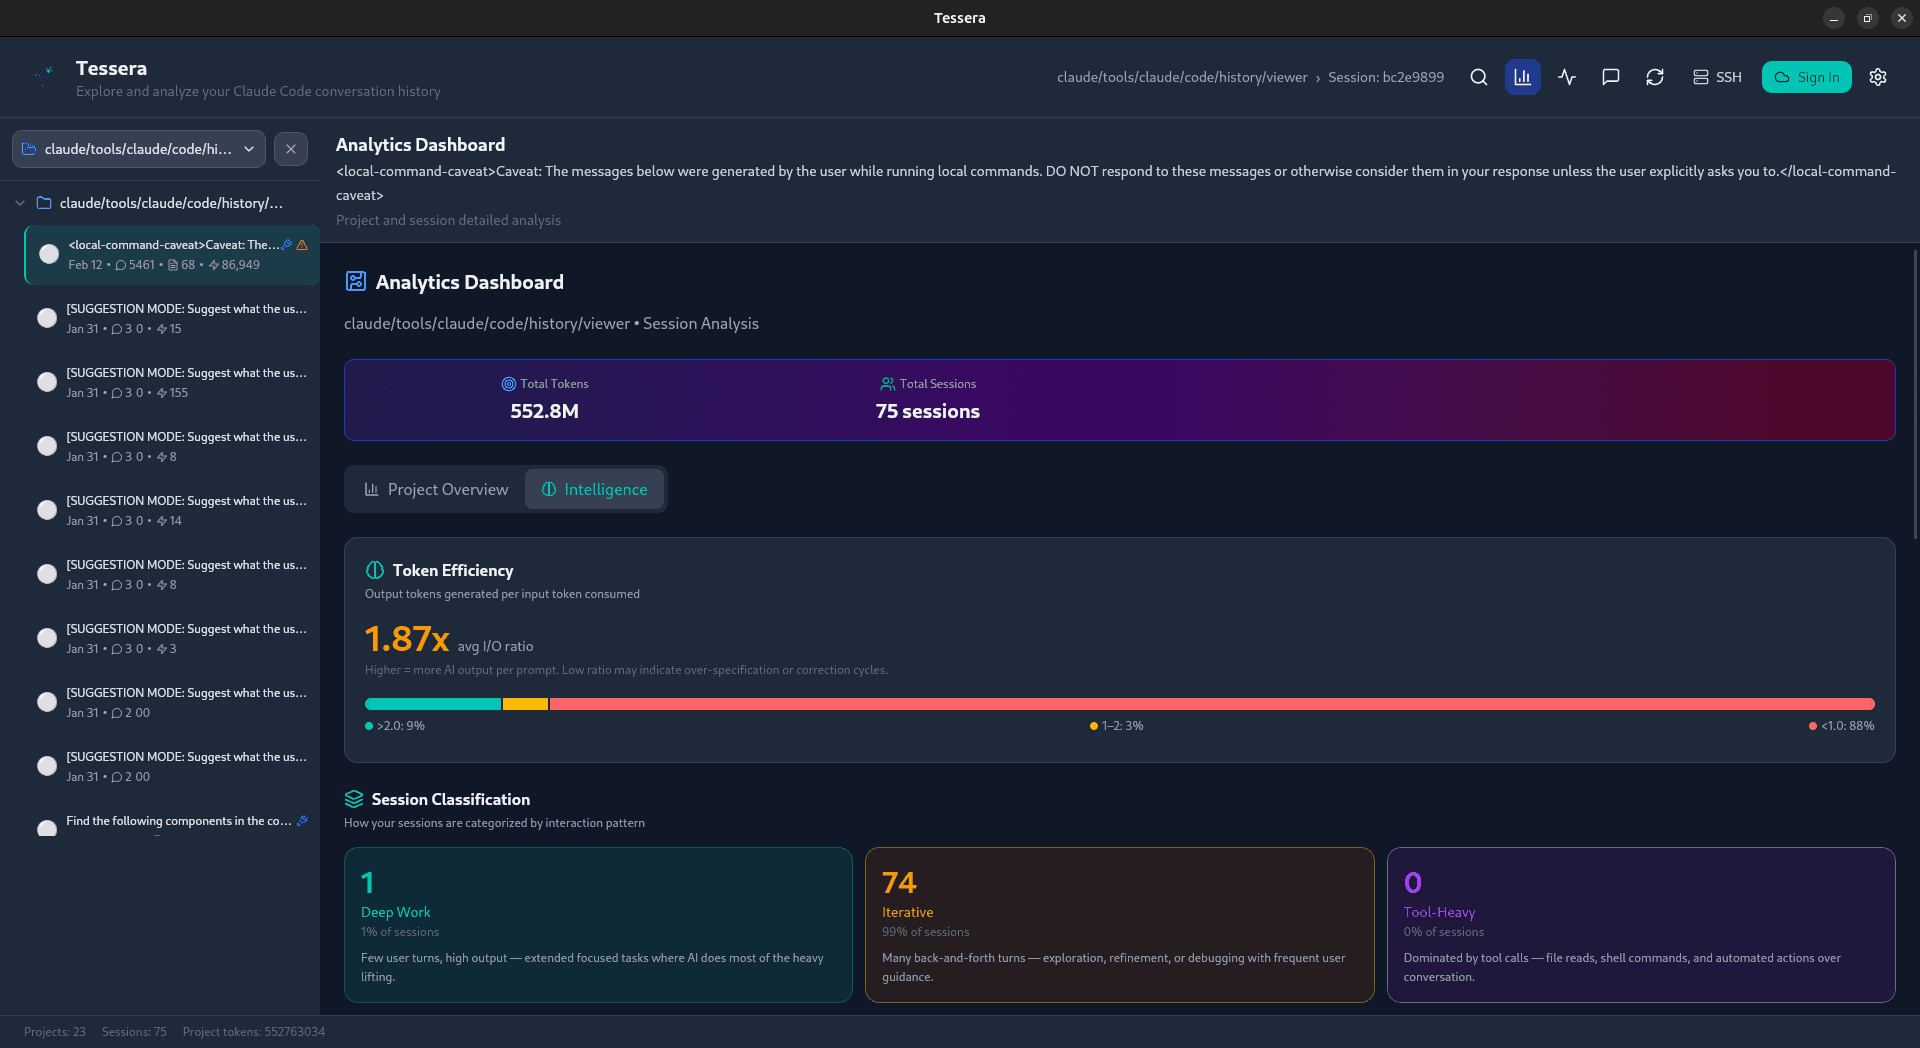Image resolution: width=1920 pixels, height=1048 pixels.
Task: Clear project selection with X button
Action: 291,149
